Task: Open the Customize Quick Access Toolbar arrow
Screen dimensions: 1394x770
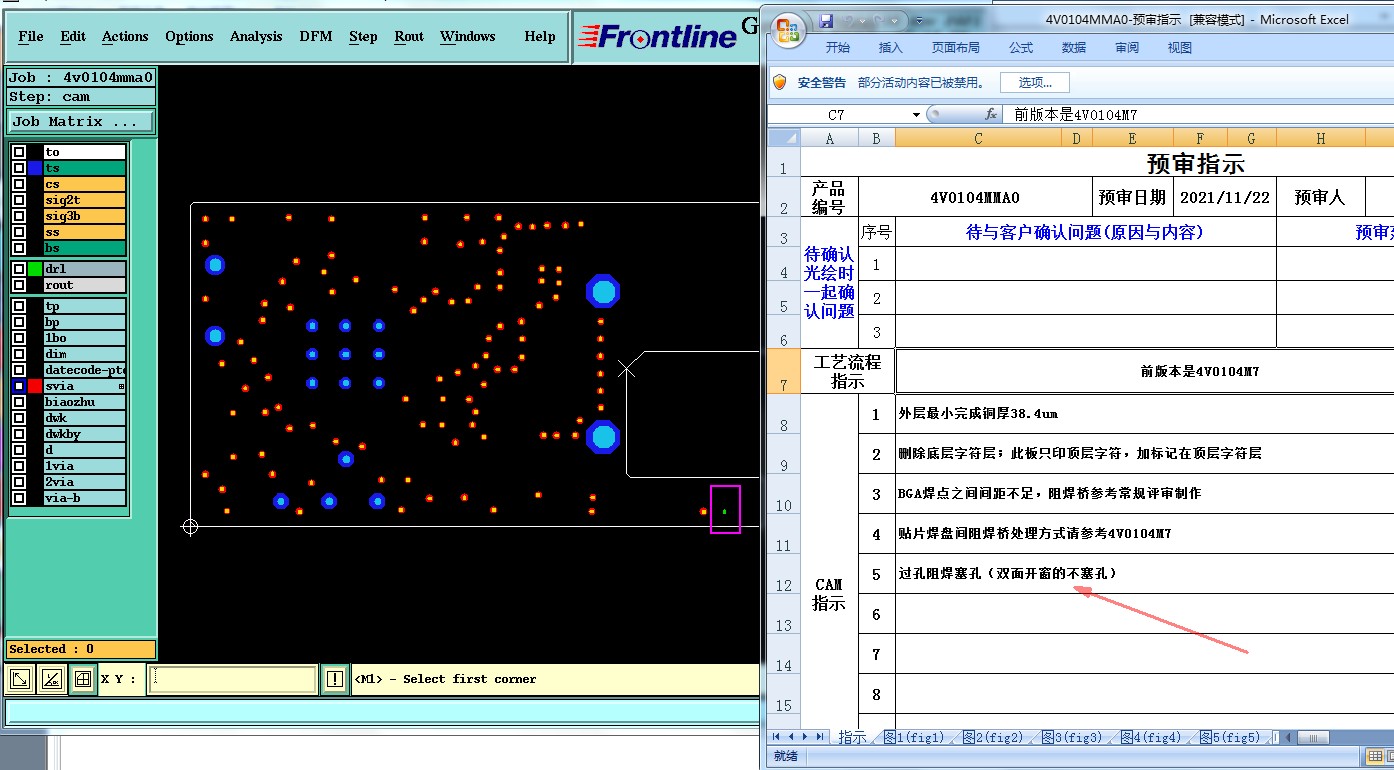Action: pyautogui.click(x=920, y=20)
